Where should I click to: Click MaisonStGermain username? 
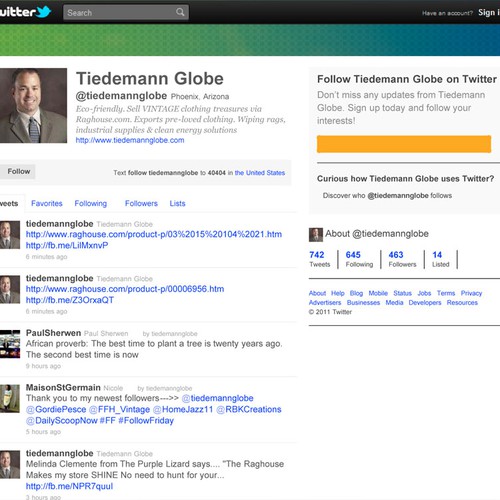tap(63, 387)
